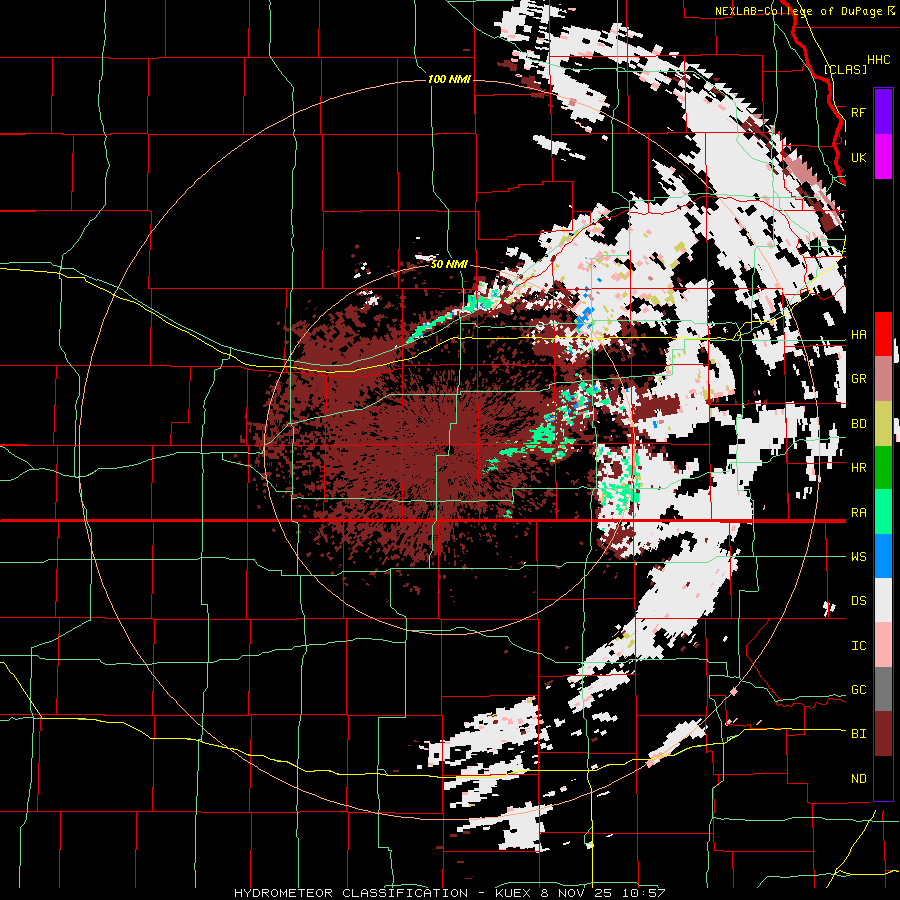Click the olive-yellow BD legend swatch
This screenshot has width=900, height=900.
tap(883, 423)
